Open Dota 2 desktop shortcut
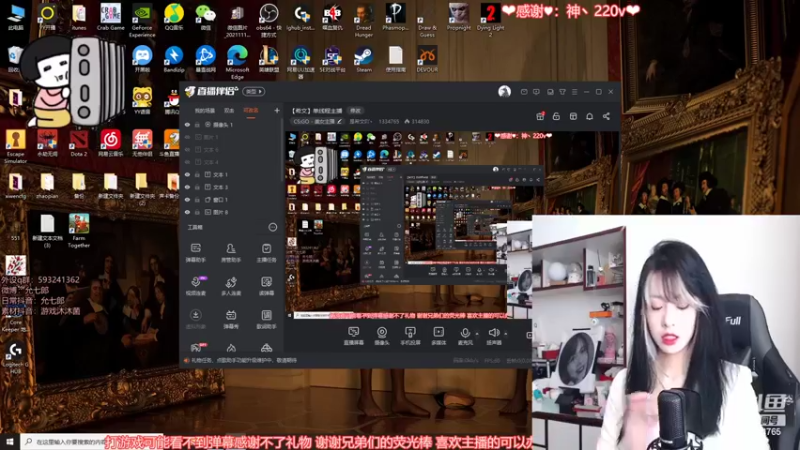 (79, 143)
